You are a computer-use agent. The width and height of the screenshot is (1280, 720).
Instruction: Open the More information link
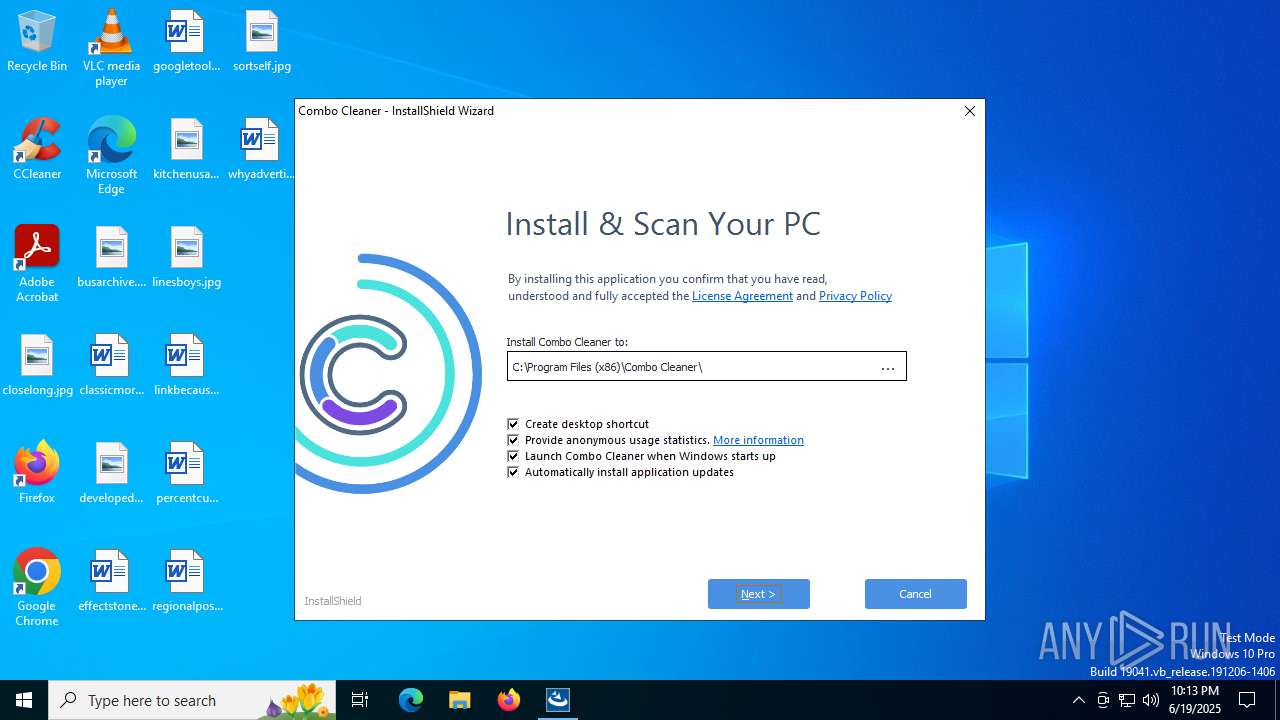(758, 440)
